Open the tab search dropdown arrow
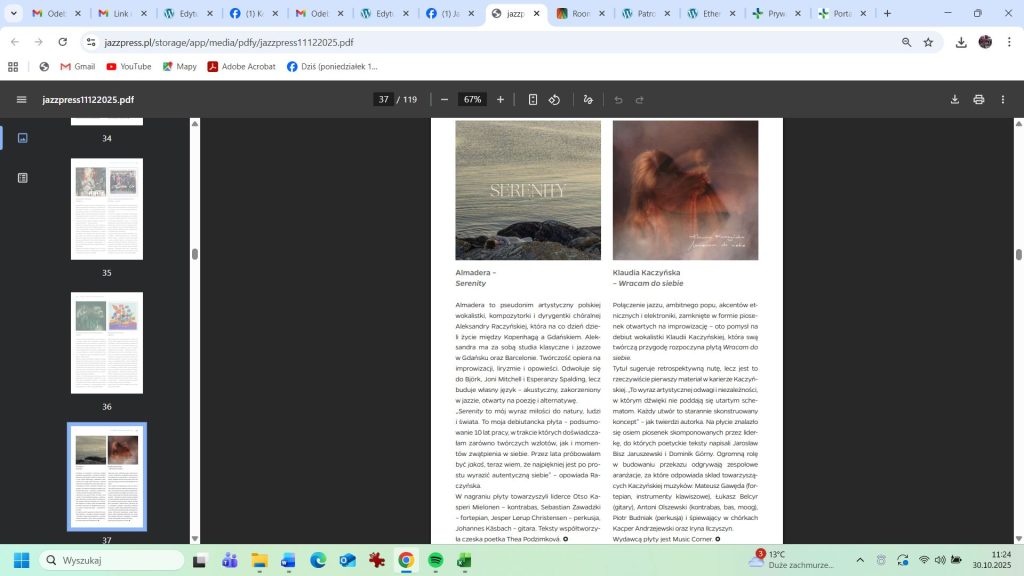1024x576 pixels. [14, 14]
